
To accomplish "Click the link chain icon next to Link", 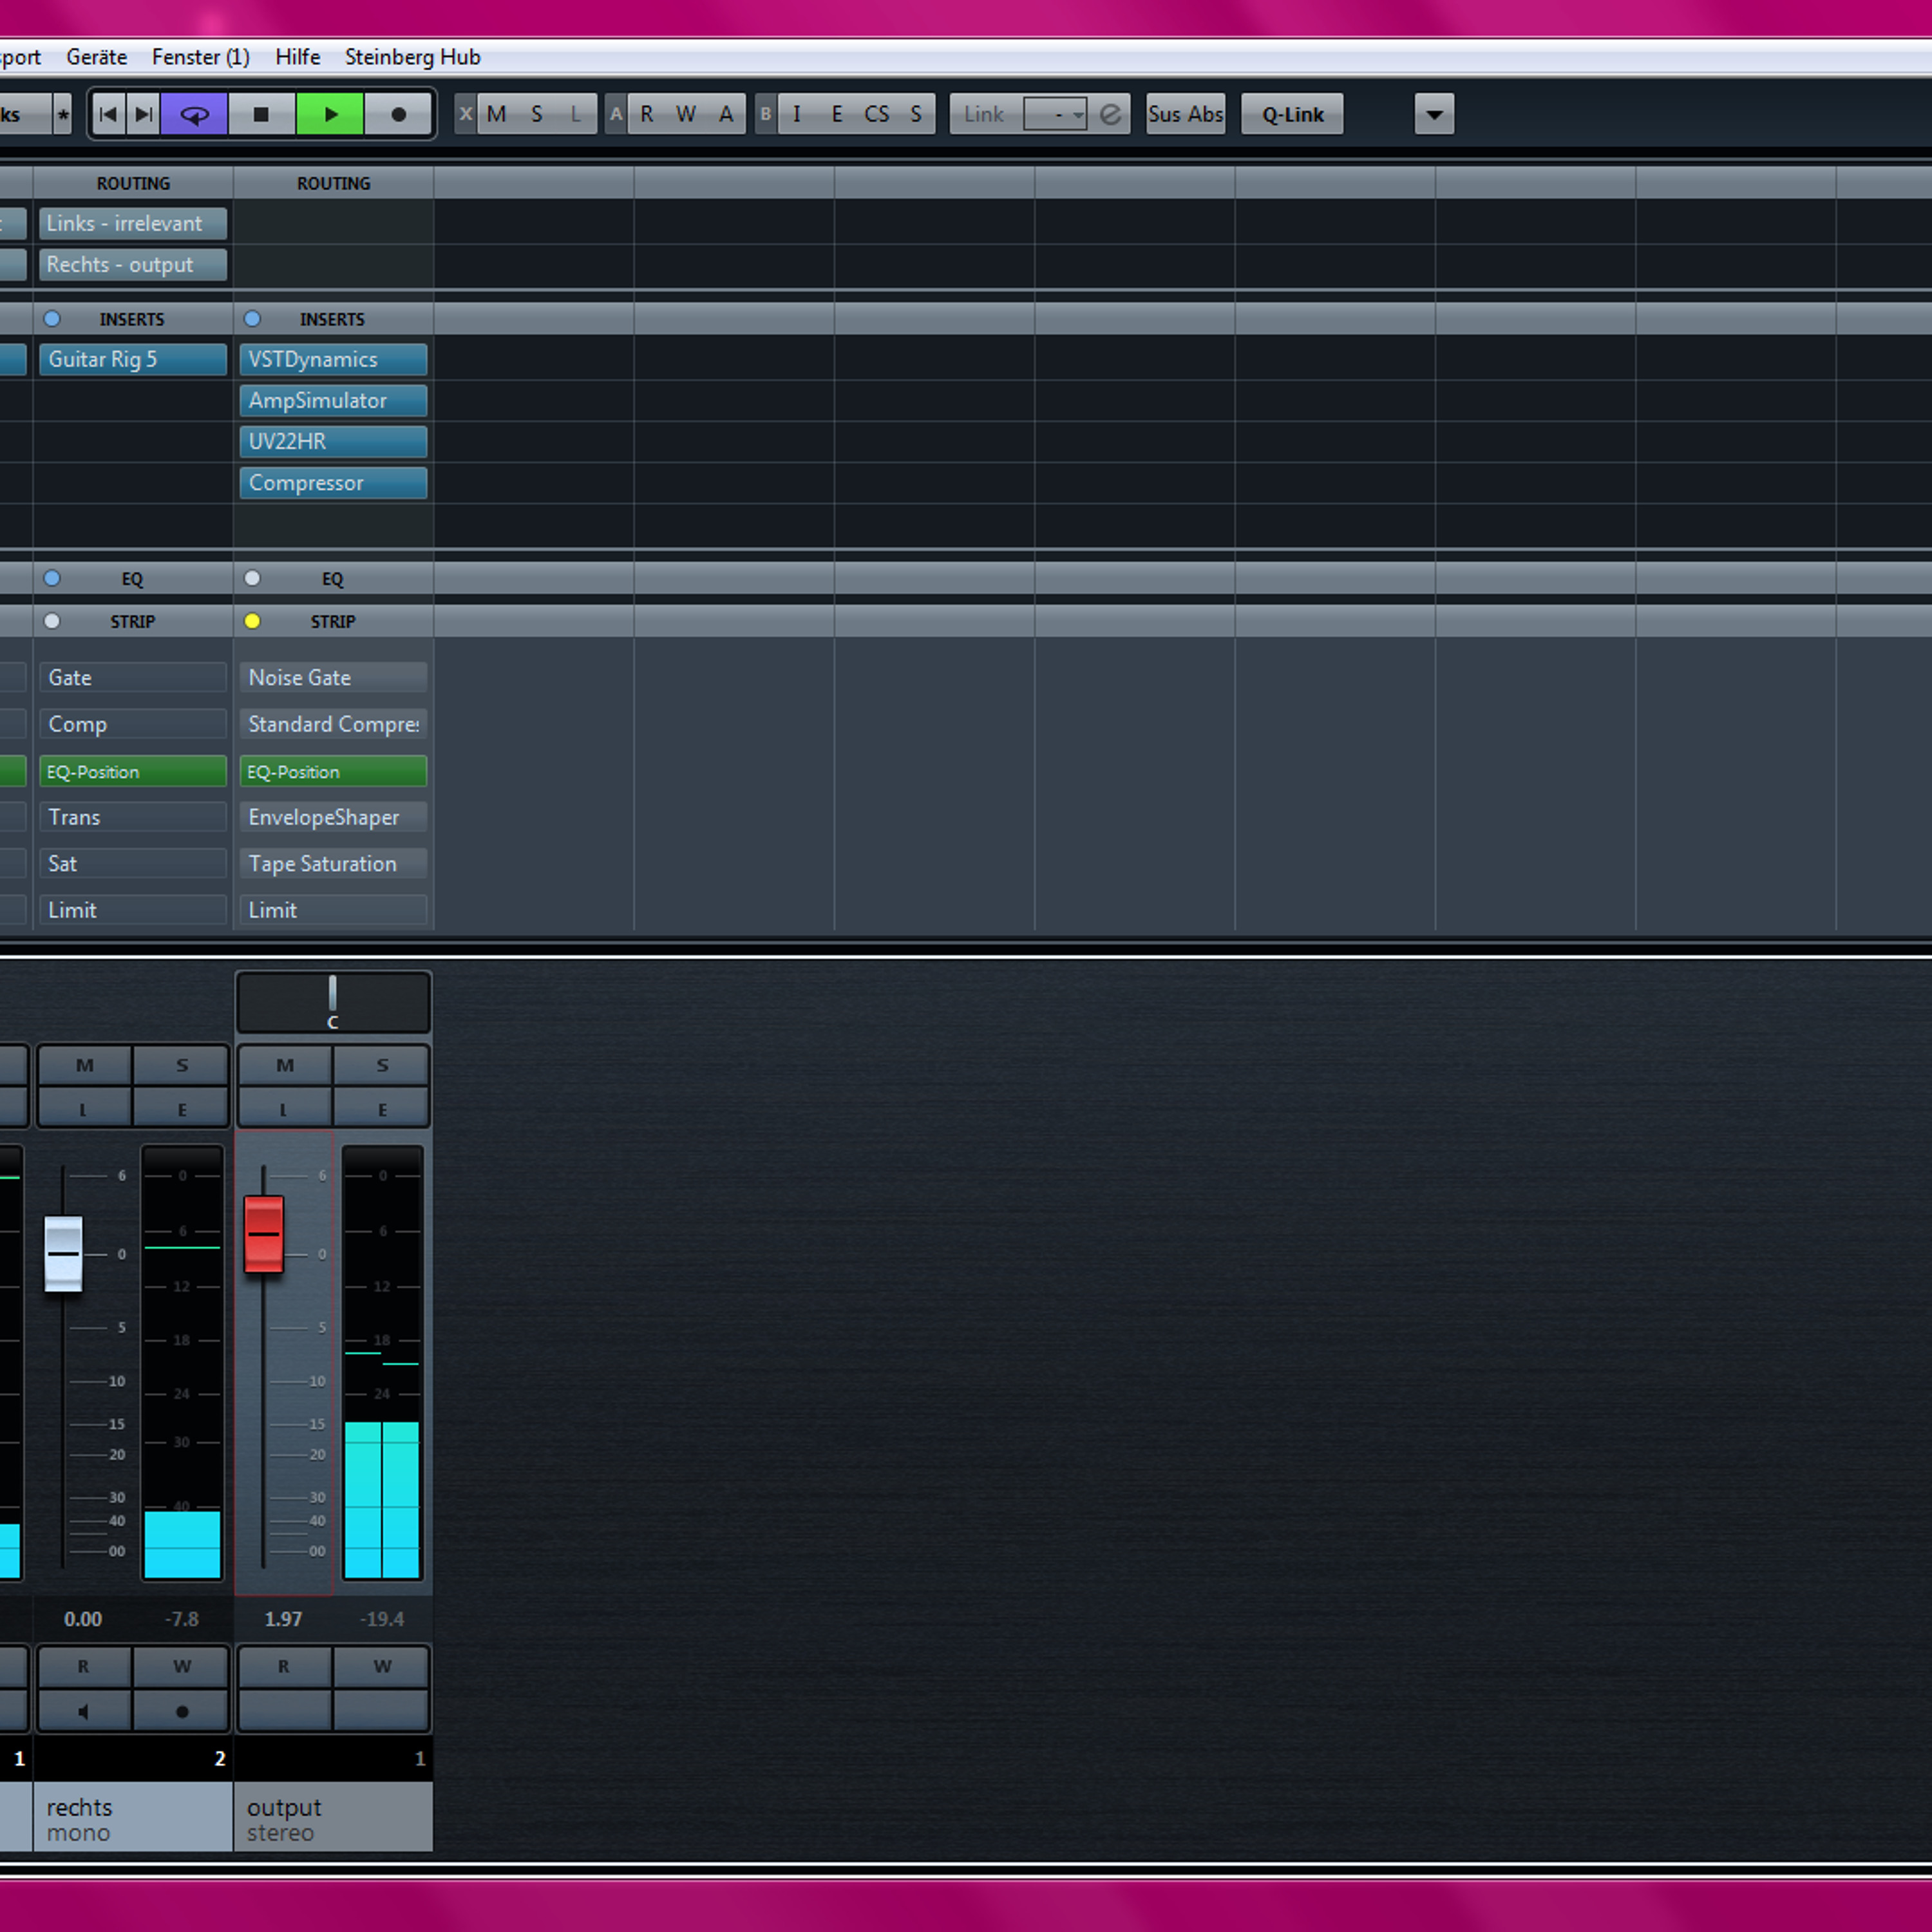I will pyautogui.click(x=1110, y=114).
